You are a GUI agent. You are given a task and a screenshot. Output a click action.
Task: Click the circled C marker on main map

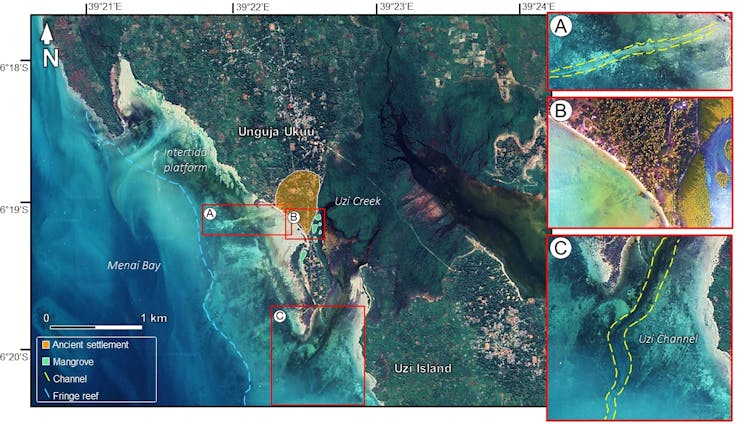(x=279, y=316)
